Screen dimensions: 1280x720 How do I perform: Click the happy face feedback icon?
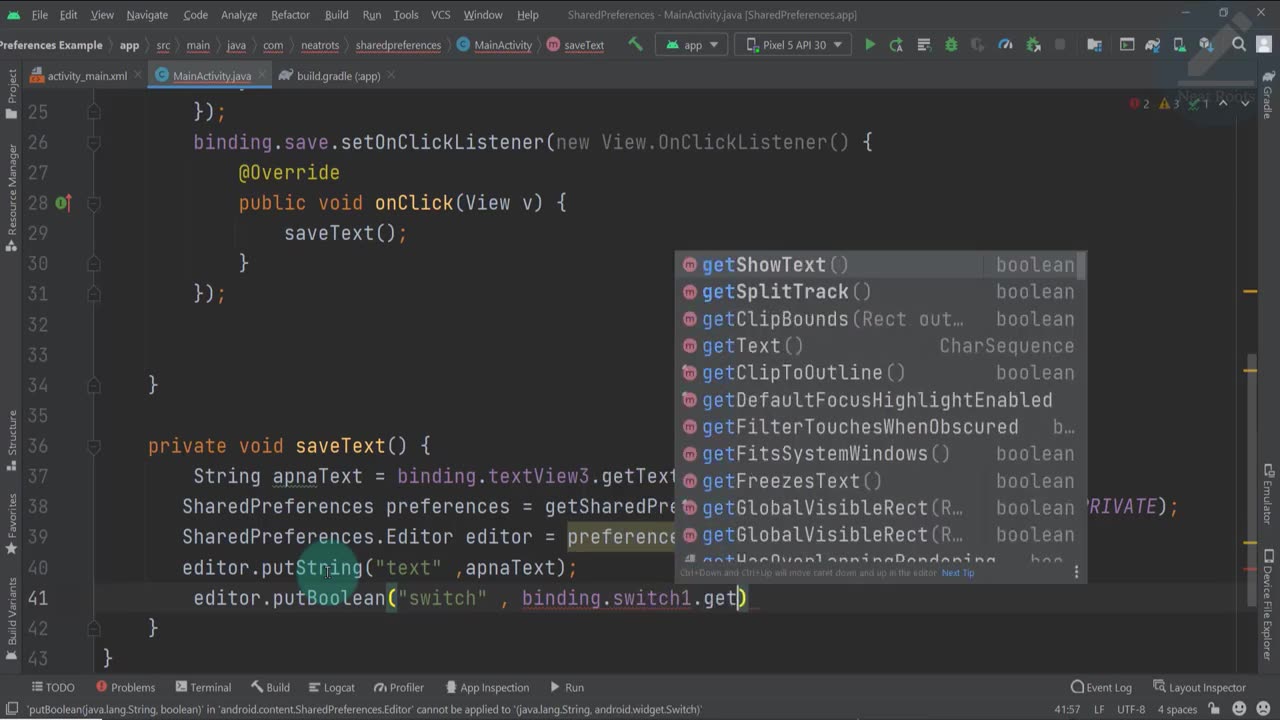coord(1238,710)
